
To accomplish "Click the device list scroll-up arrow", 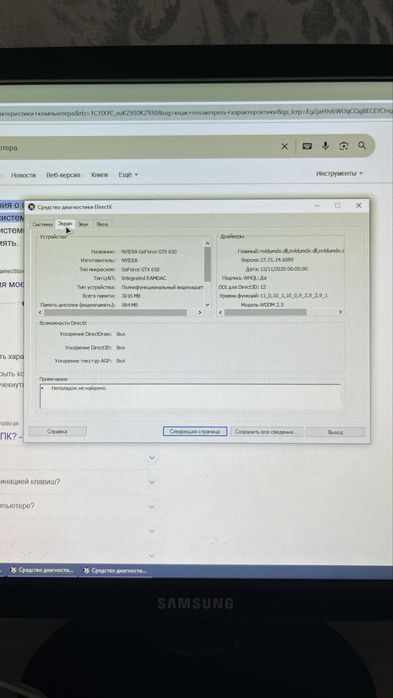I will pyautogui.click(x=207, y=243).
